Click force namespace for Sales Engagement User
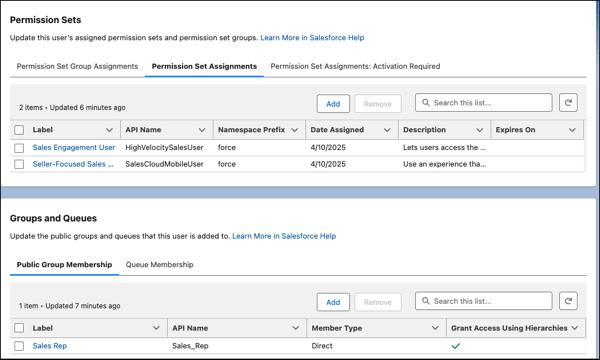 pos(227,147)
